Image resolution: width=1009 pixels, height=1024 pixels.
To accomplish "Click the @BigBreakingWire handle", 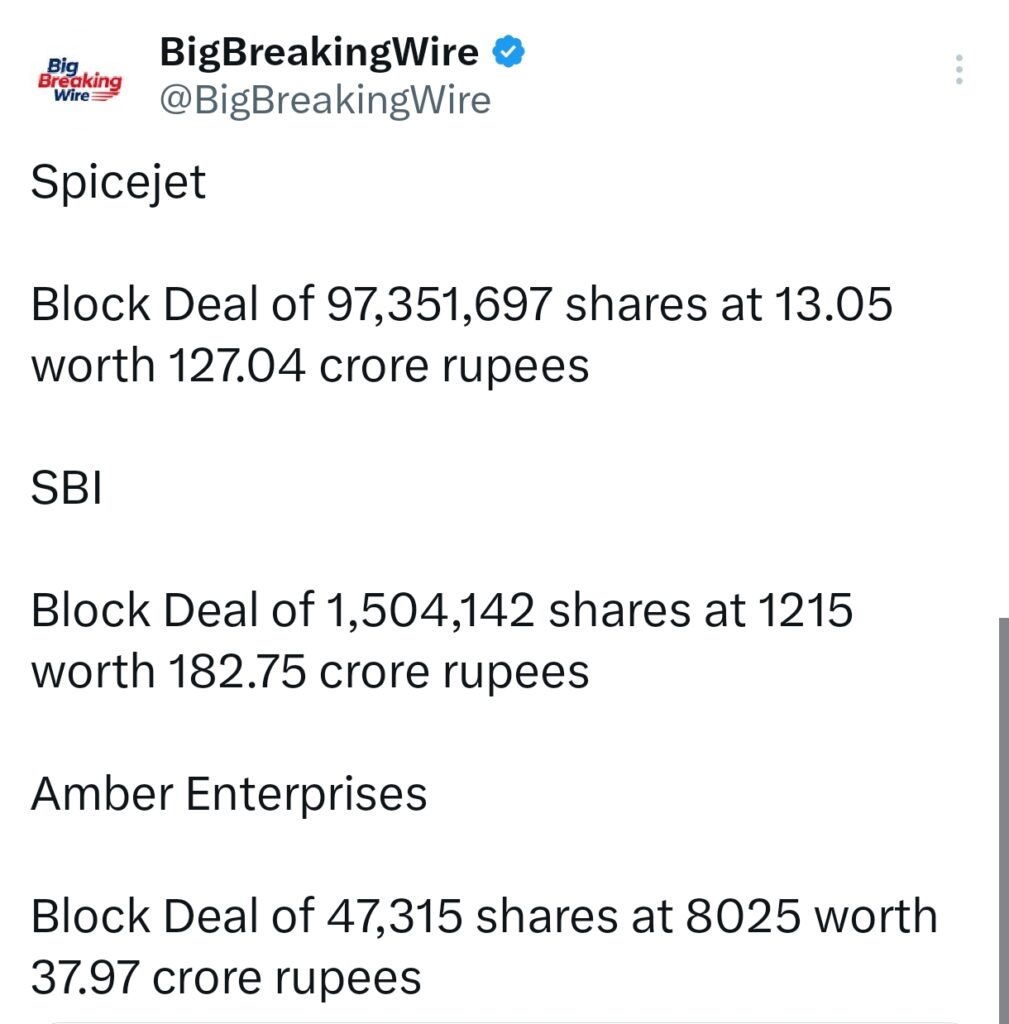I will (x=323, y=99).
